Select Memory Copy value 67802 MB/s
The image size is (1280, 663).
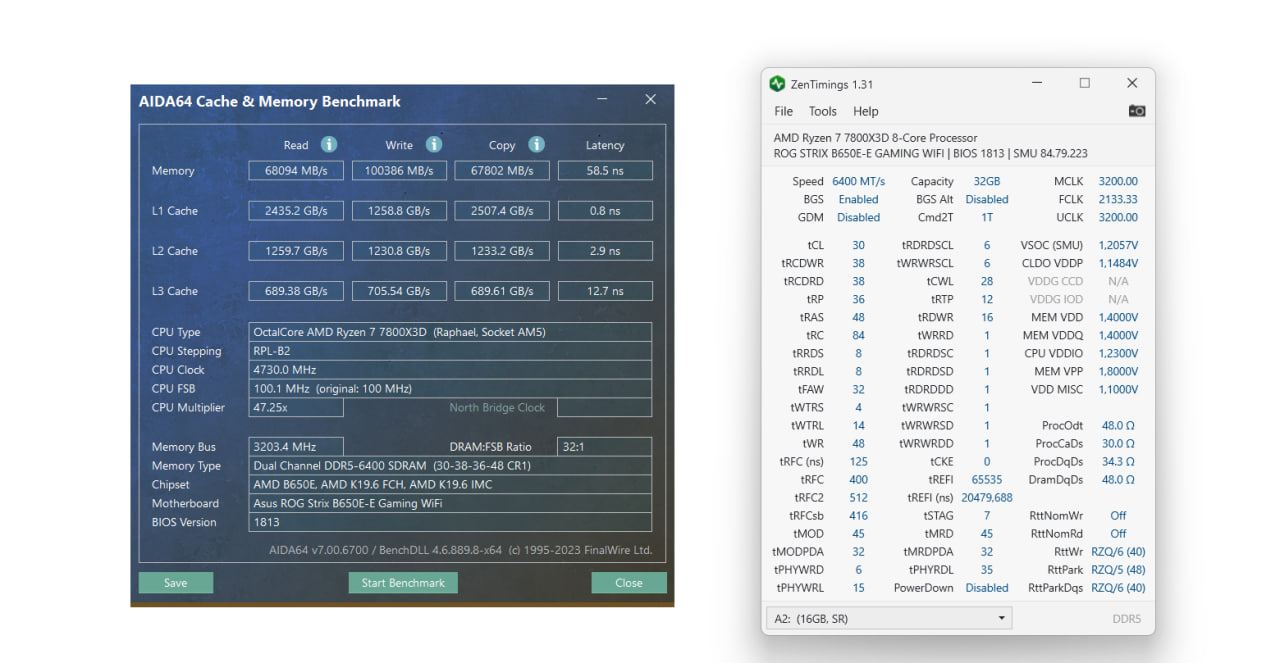(x=502, y=171)
